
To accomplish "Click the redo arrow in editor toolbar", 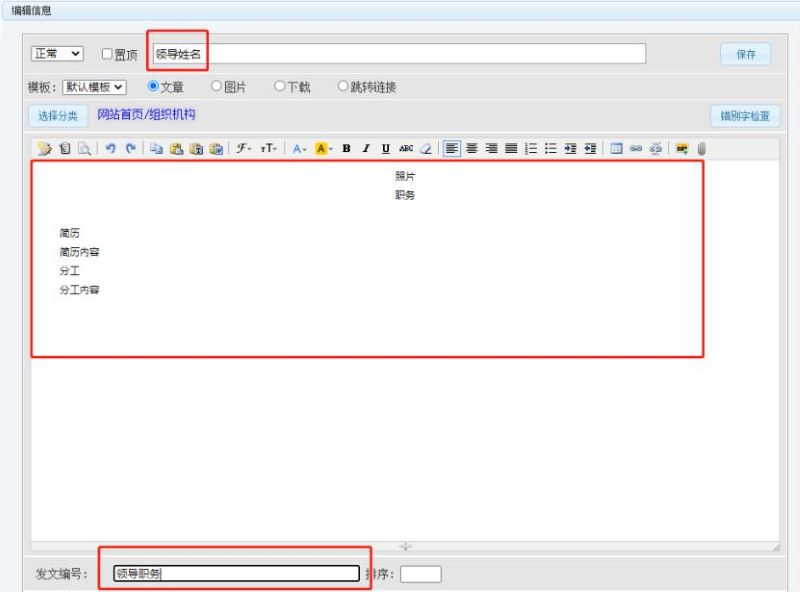I will (130, 148).
